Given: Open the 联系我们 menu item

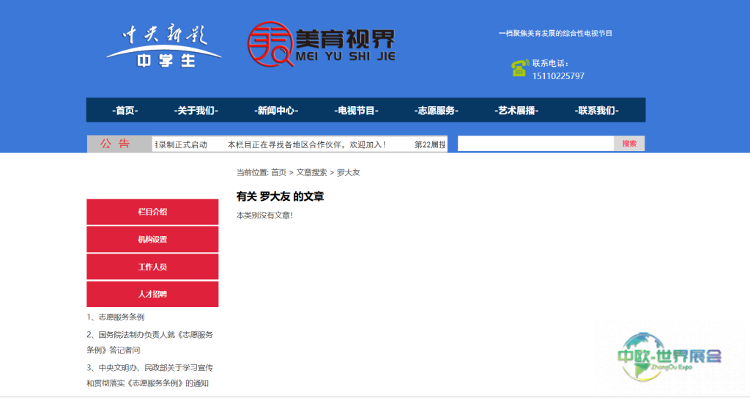Looking at the screenshot, I should (596, 111).
